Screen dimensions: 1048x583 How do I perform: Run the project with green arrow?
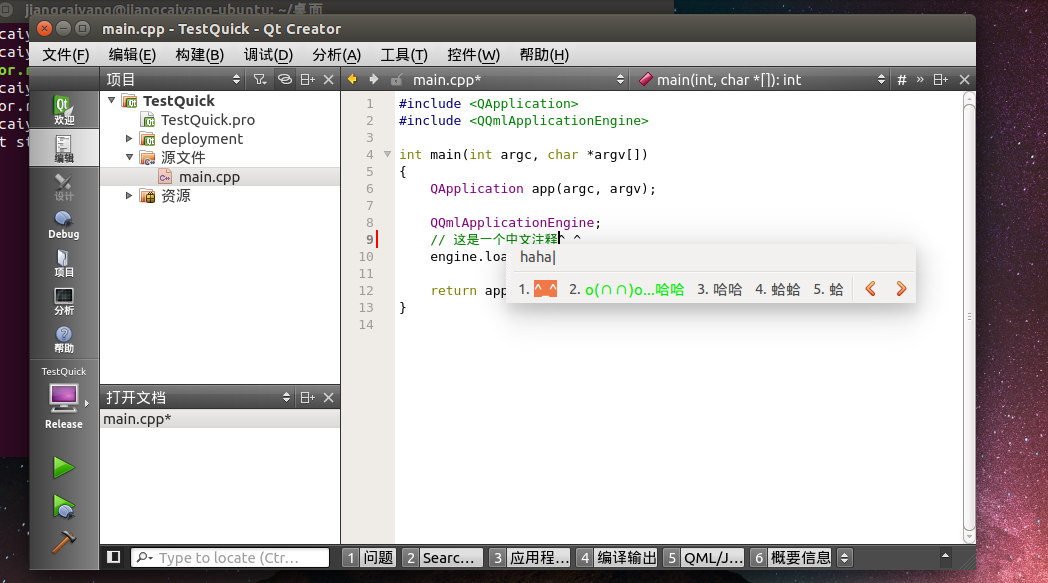pos(64,467)
